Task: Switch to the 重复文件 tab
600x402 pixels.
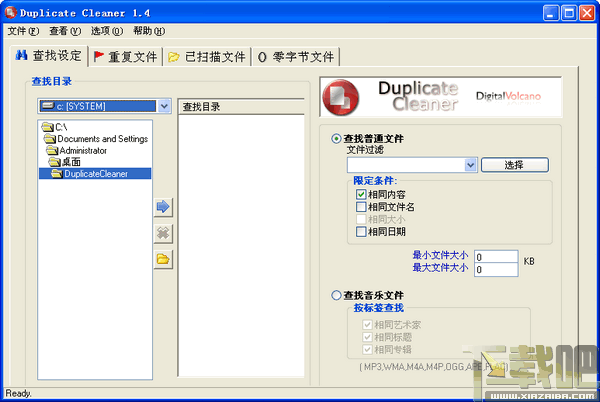Action: pyautogui.click(x=126, y=57)
